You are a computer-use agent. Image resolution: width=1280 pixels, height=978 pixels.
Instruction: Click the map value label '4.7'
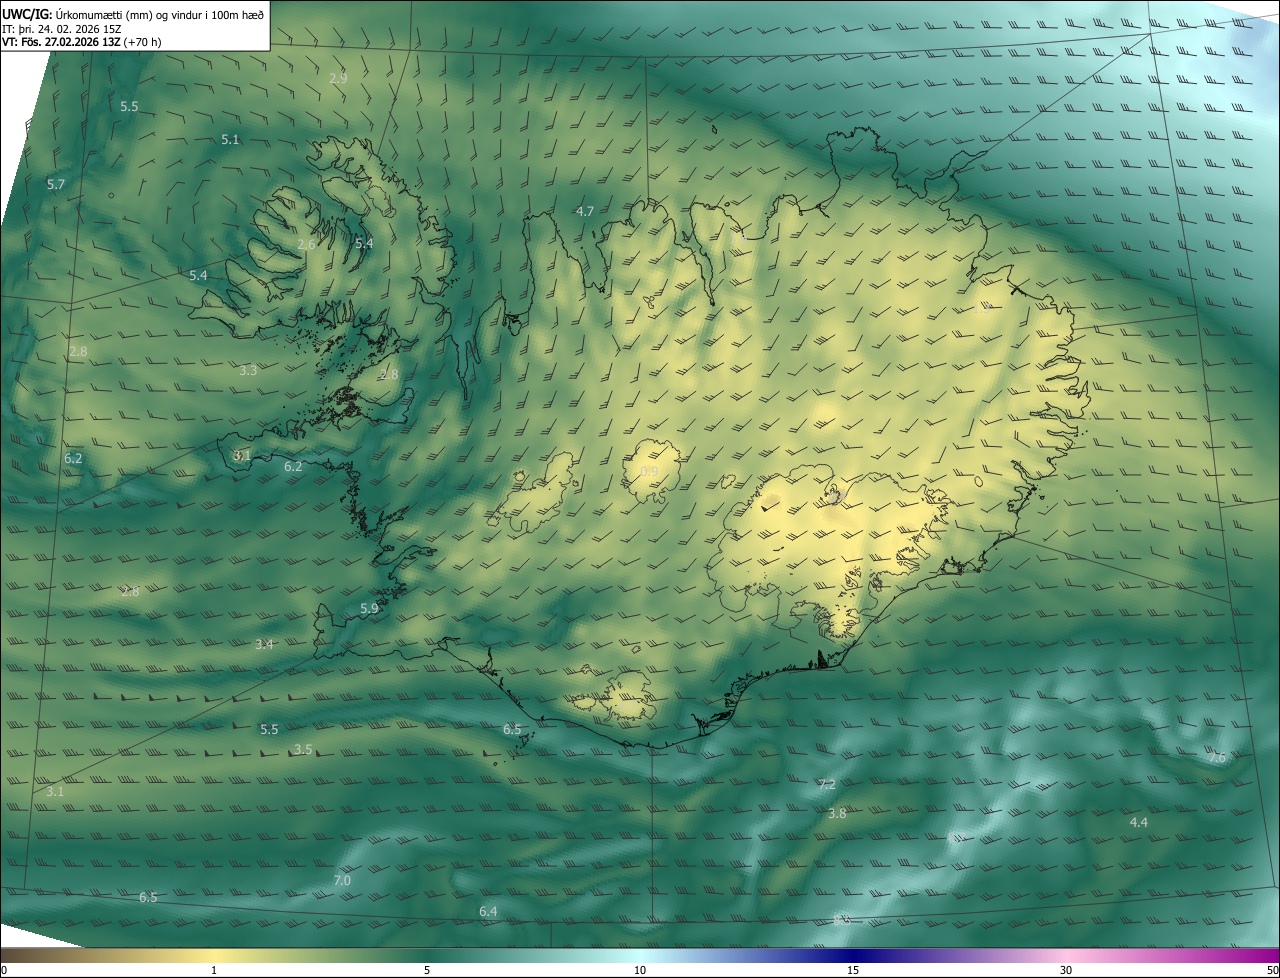585,211
